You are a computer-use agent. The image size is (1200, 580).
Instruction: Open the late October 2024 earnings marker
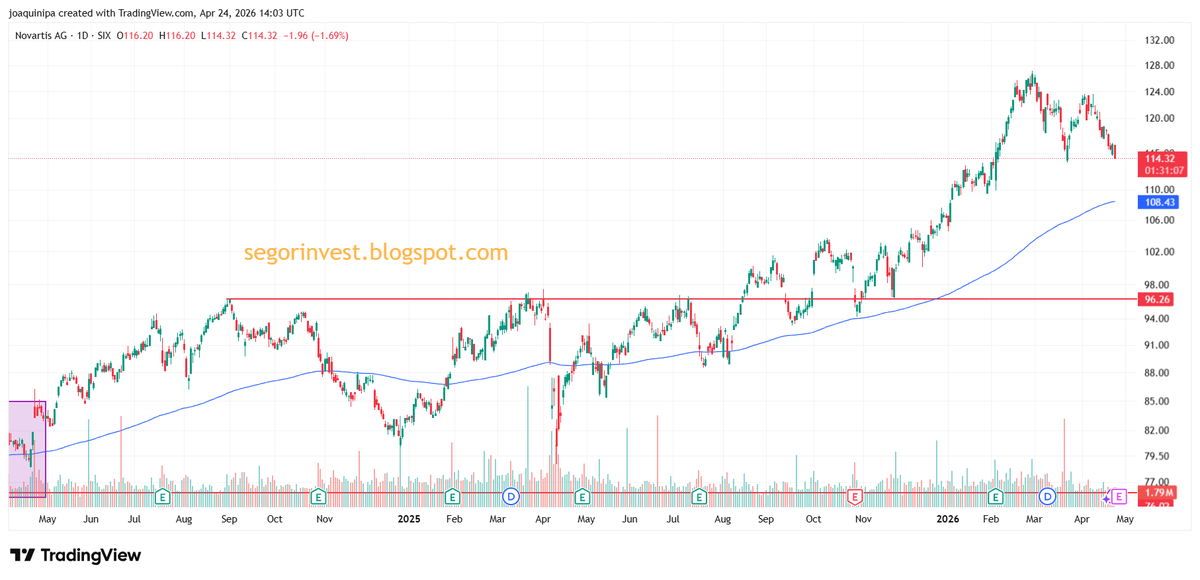point(318,496)
